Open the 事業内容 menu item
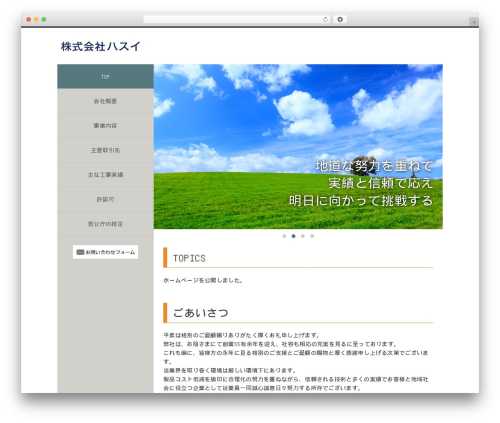This screenshot has height=423, width=500. 105,126
